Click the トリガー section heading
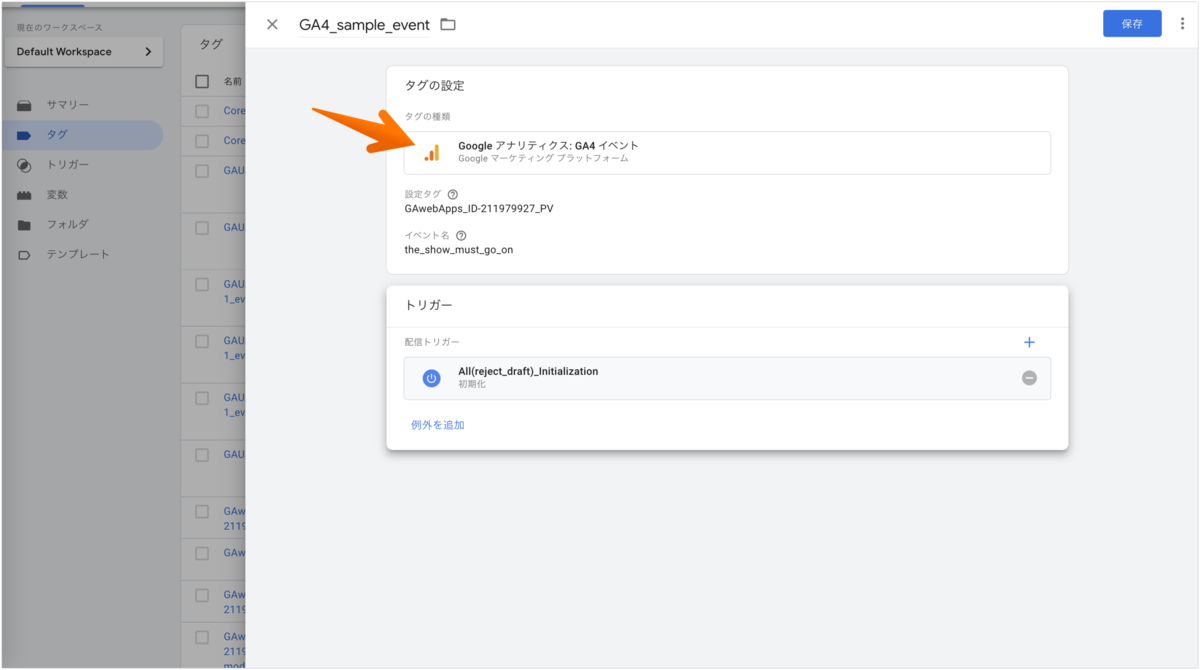 [429, 305]
